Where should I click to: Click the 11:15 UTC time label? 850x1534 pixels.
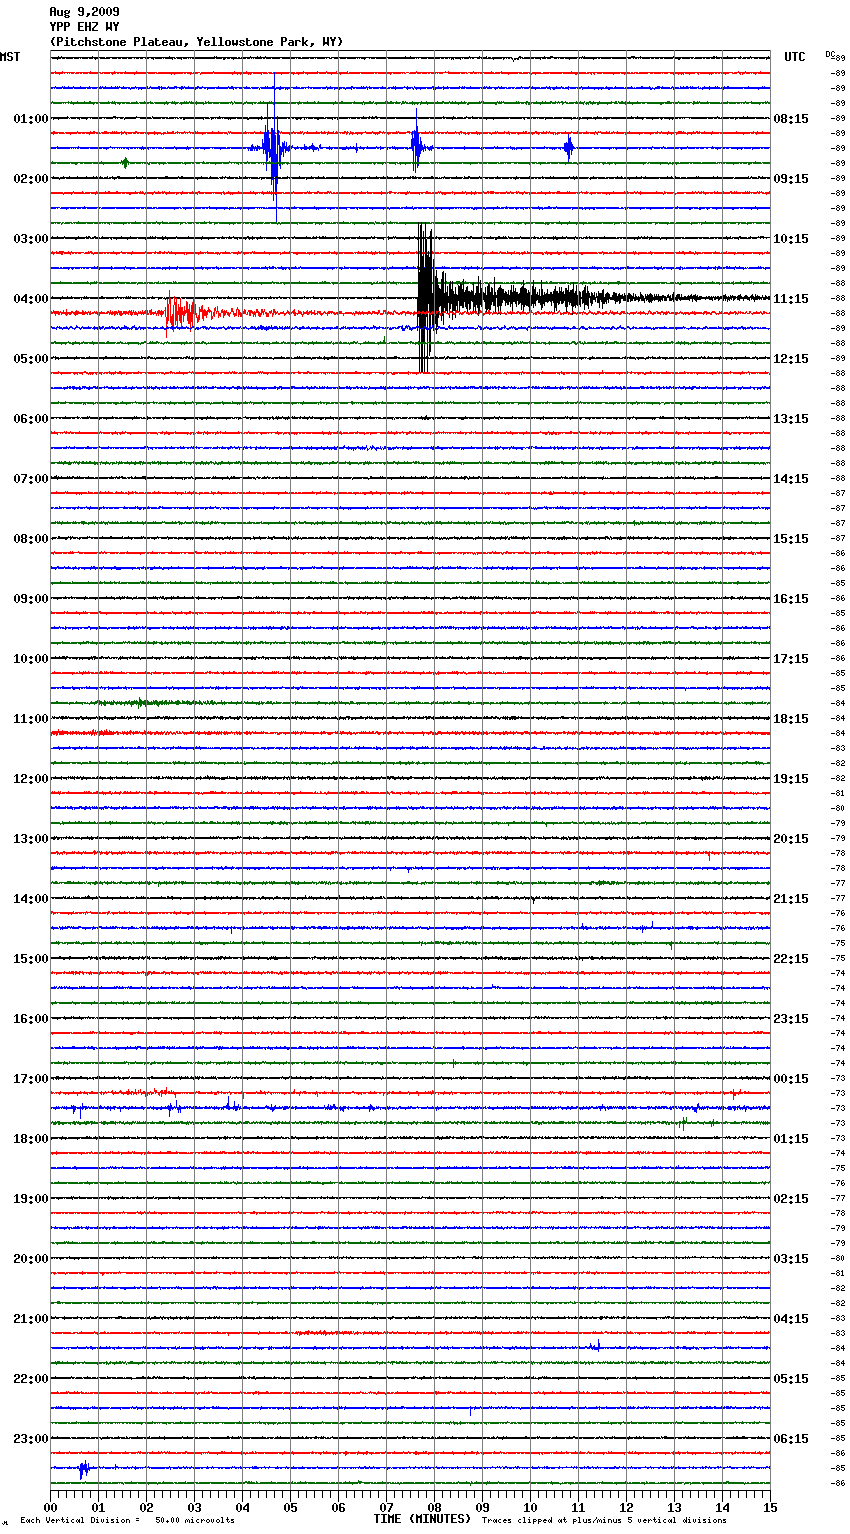pos(791,298)
